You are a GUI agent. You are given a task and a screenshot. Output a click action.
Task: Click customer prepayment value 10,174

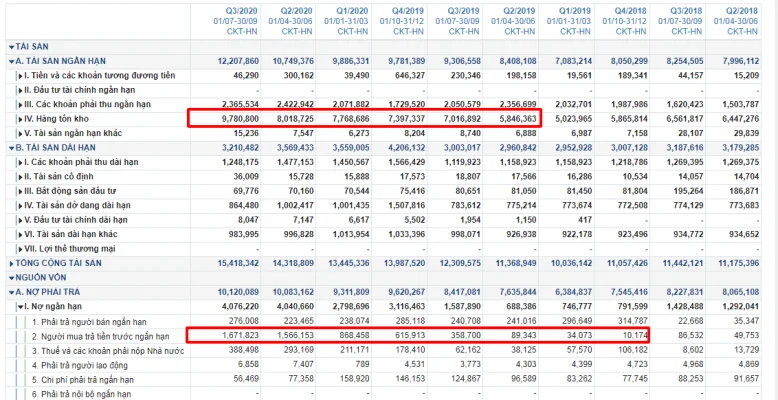coord(635,336)
